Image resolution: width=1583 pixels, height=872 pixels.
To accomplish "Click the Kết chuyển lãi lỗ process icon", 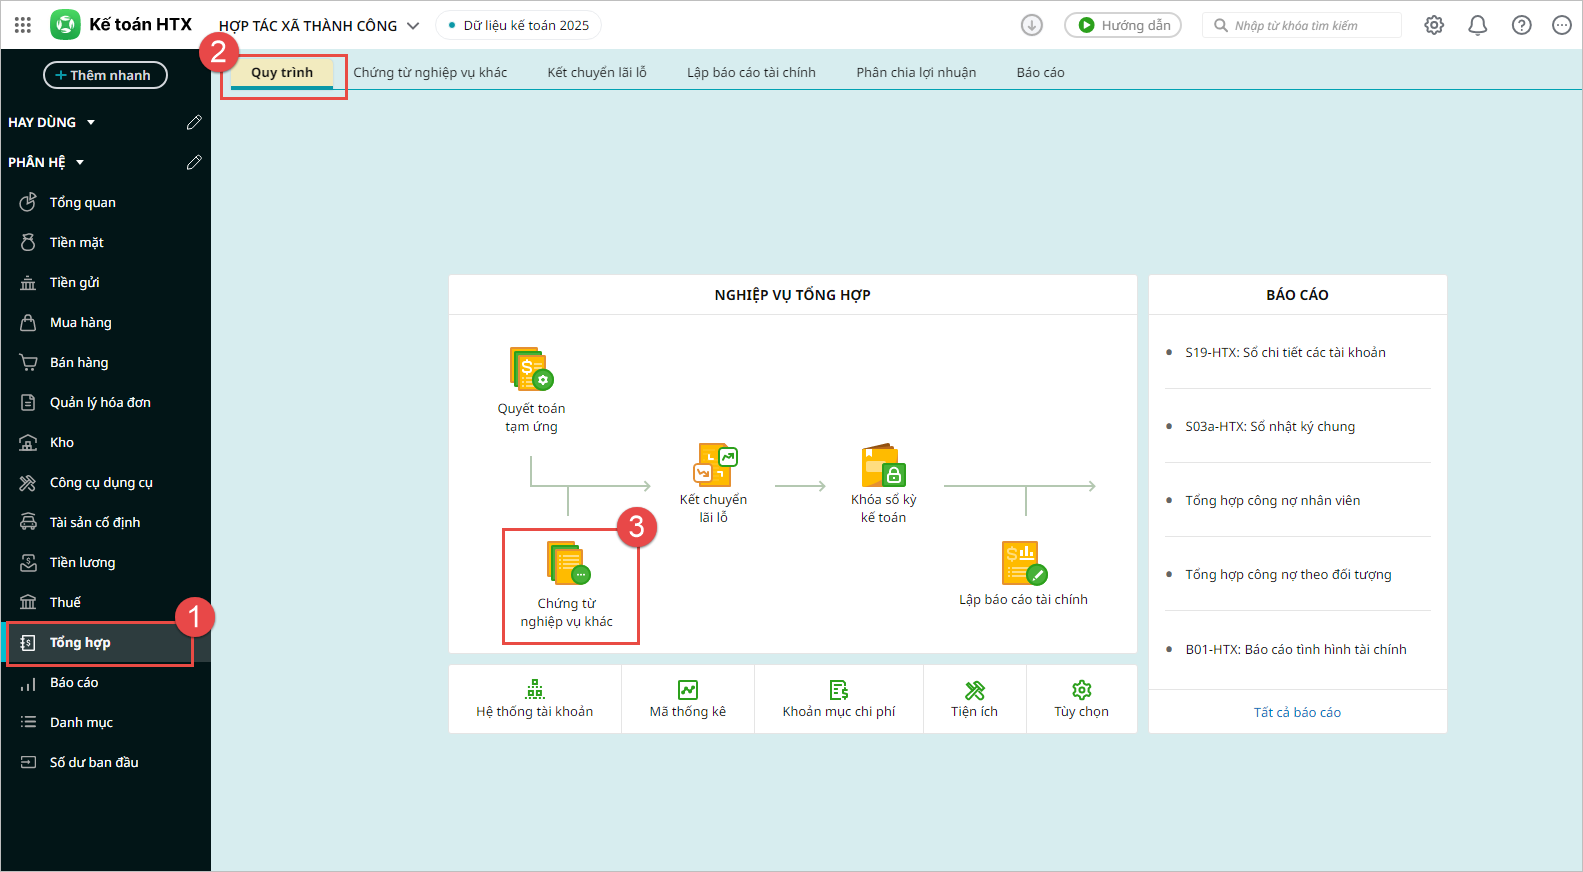I will 714,465.
